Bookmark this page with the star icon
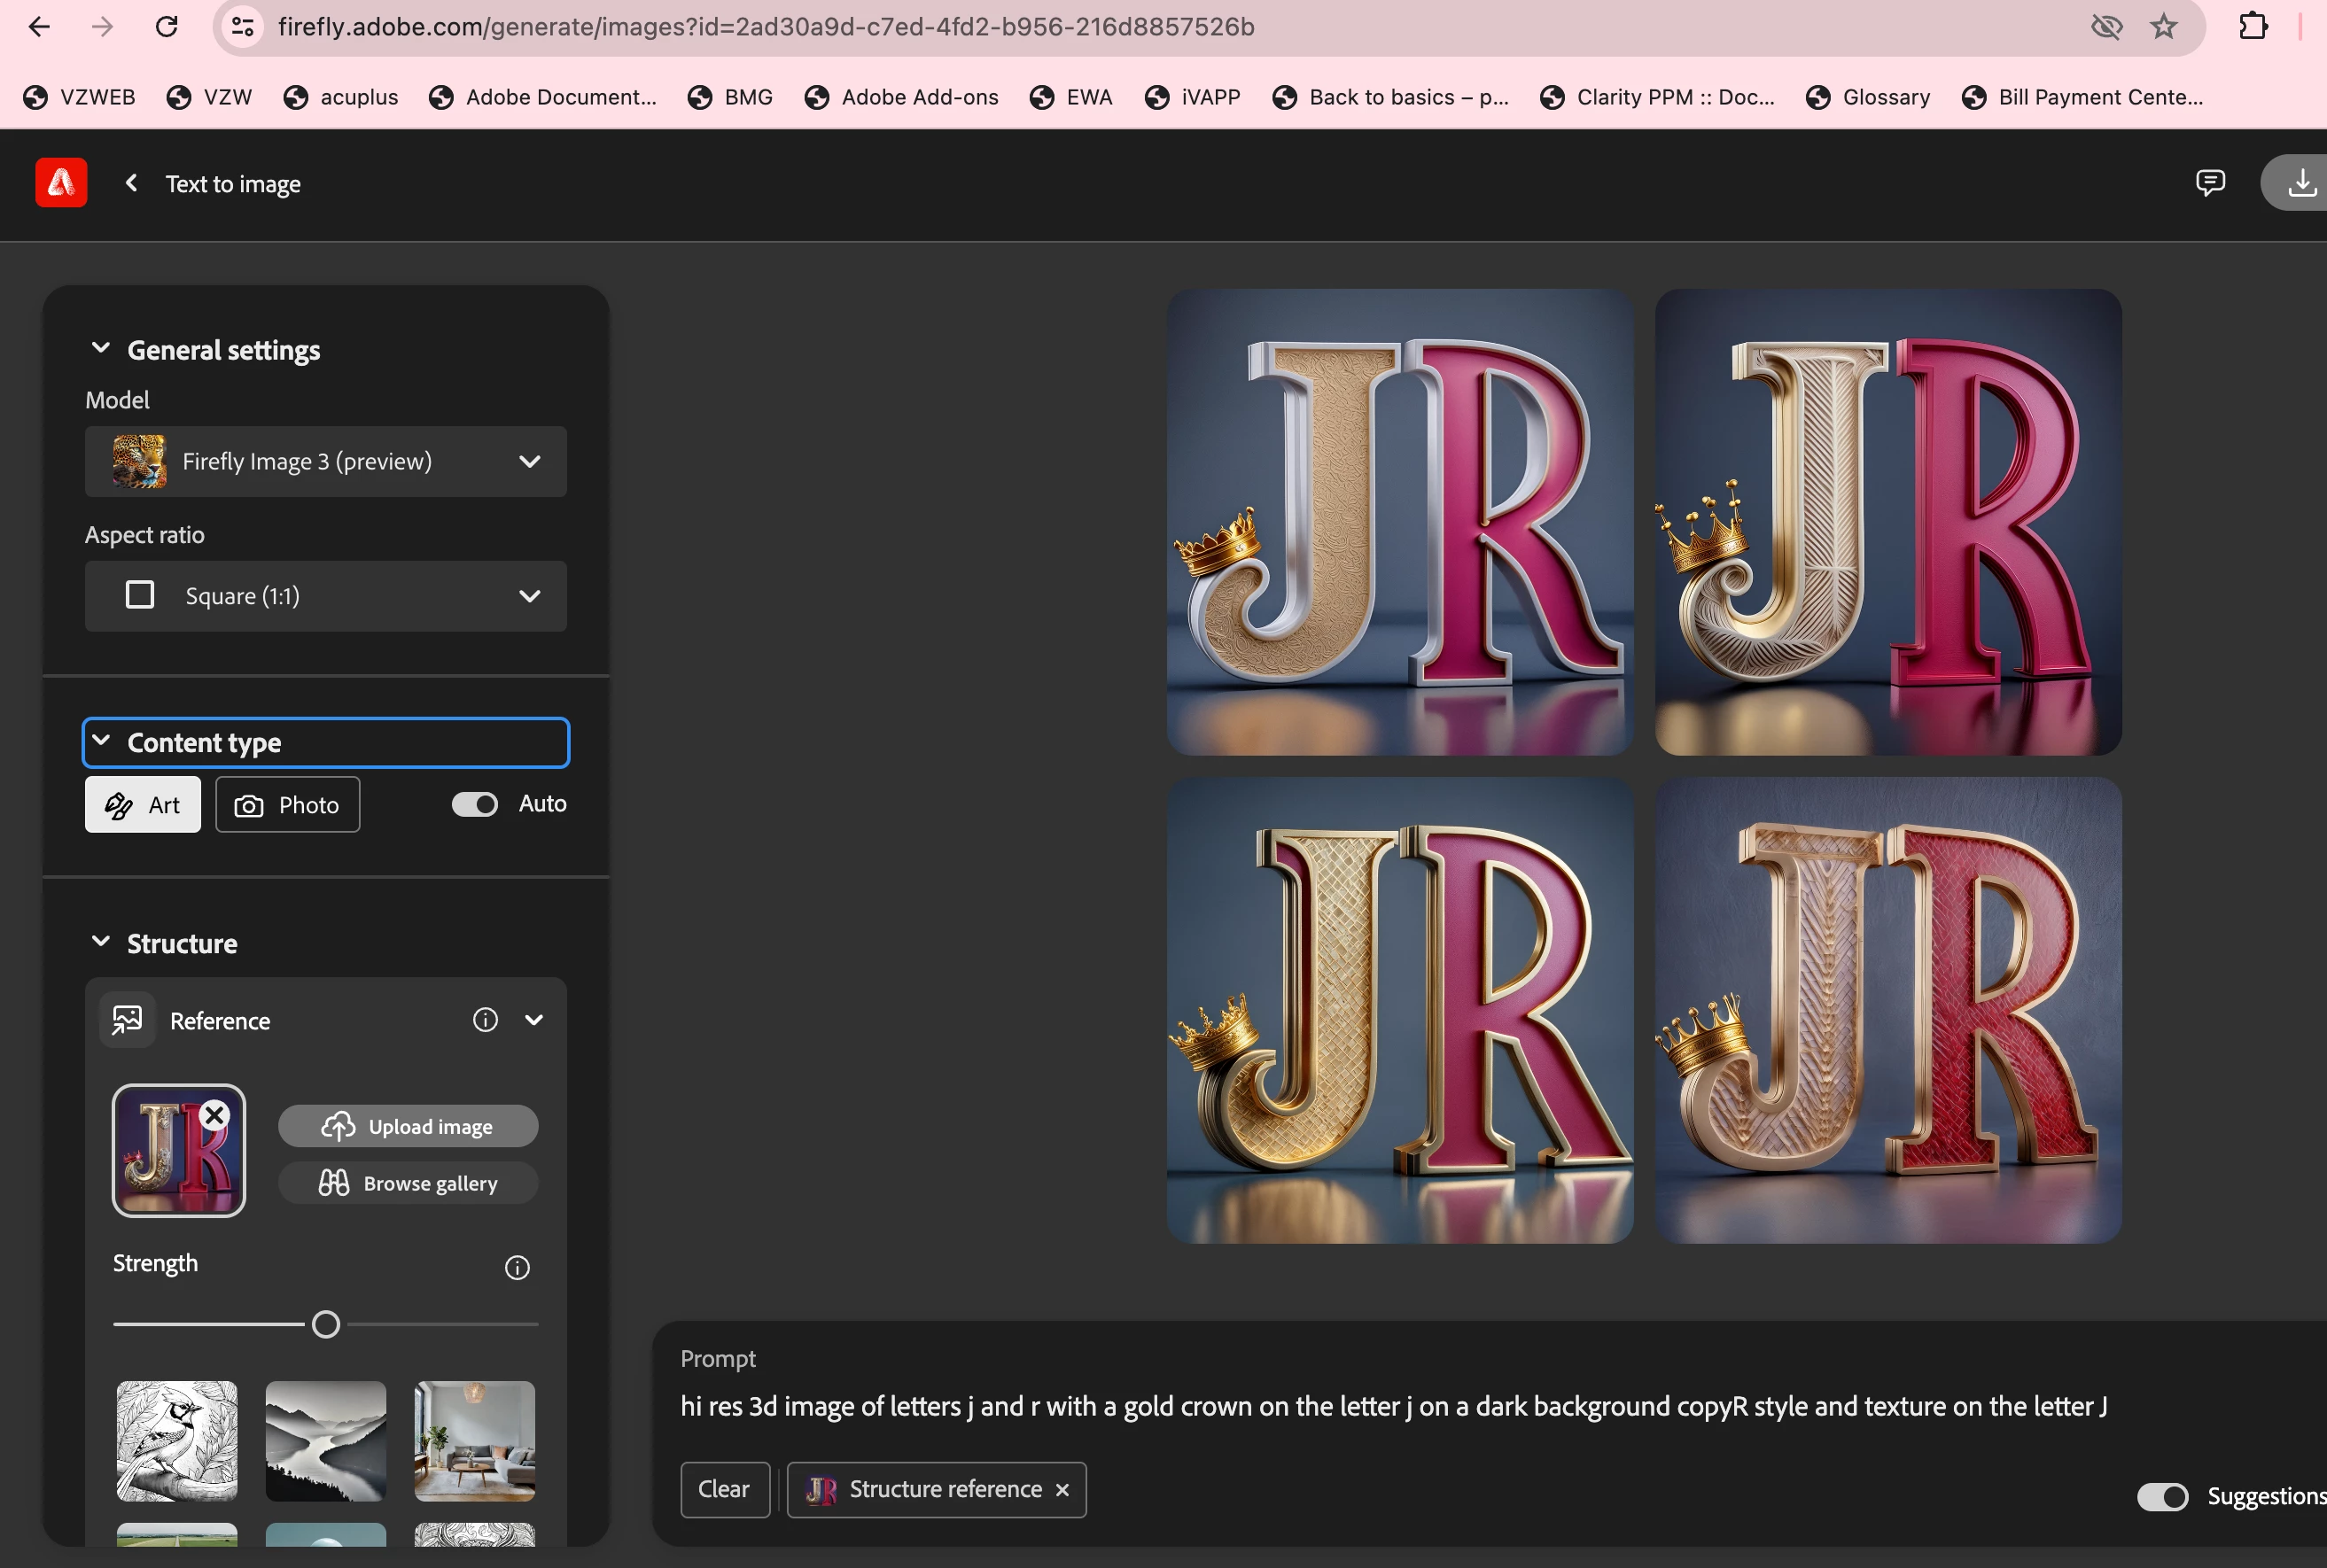Image resolution: width=2327 pixels, height=1568 pixels. [2163, 27]
